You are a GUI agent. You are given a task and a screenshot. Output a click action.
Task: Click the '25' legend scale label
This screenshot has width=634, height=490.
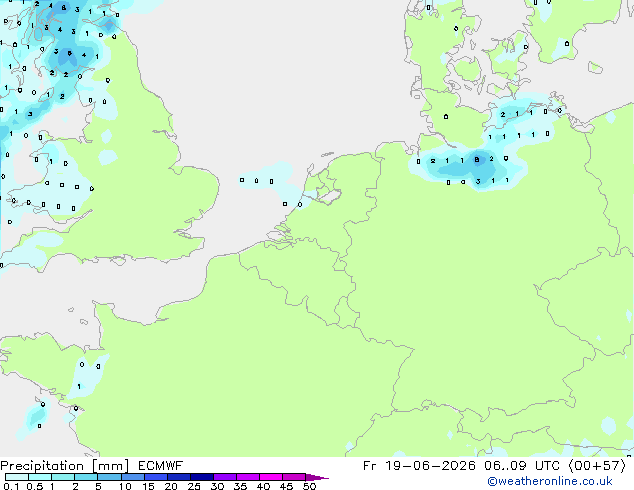coord(194,486)
